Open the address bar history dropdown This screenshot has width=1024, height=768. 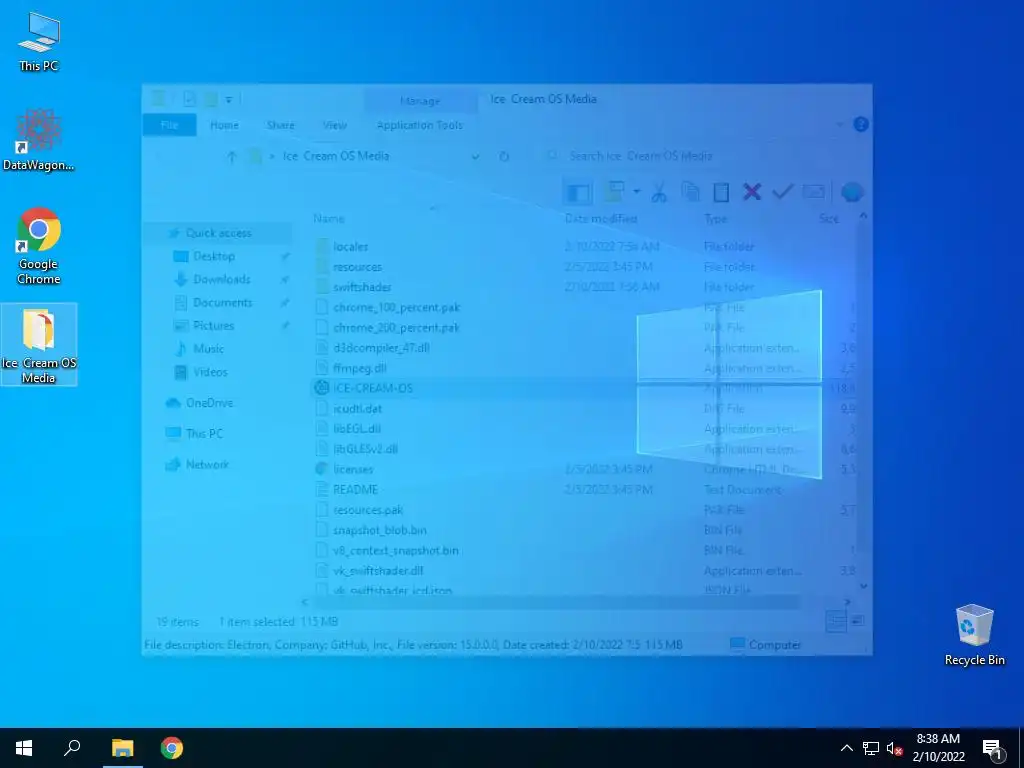[475, 157]
